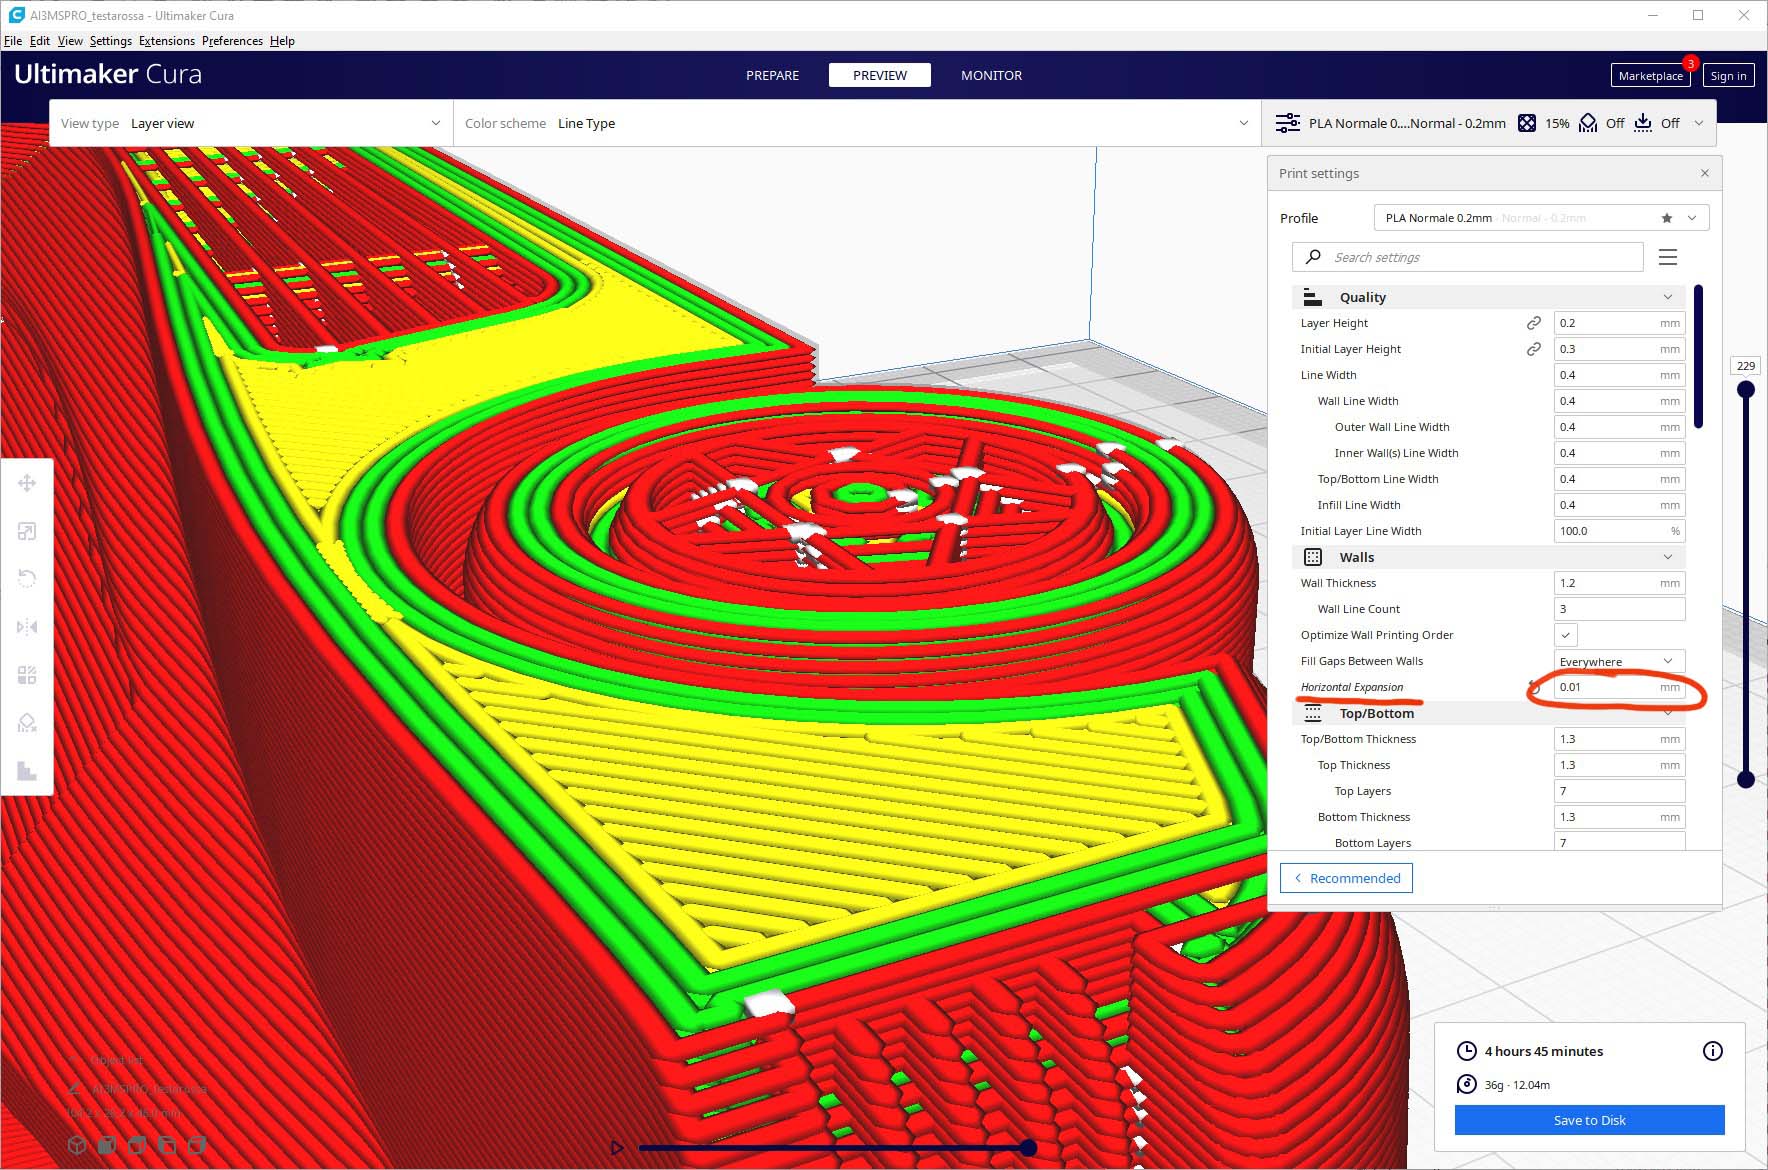The width and height of the screenshot is (1768, 1170).
Task: Click the Sign in button
Action: [1728, 76]
